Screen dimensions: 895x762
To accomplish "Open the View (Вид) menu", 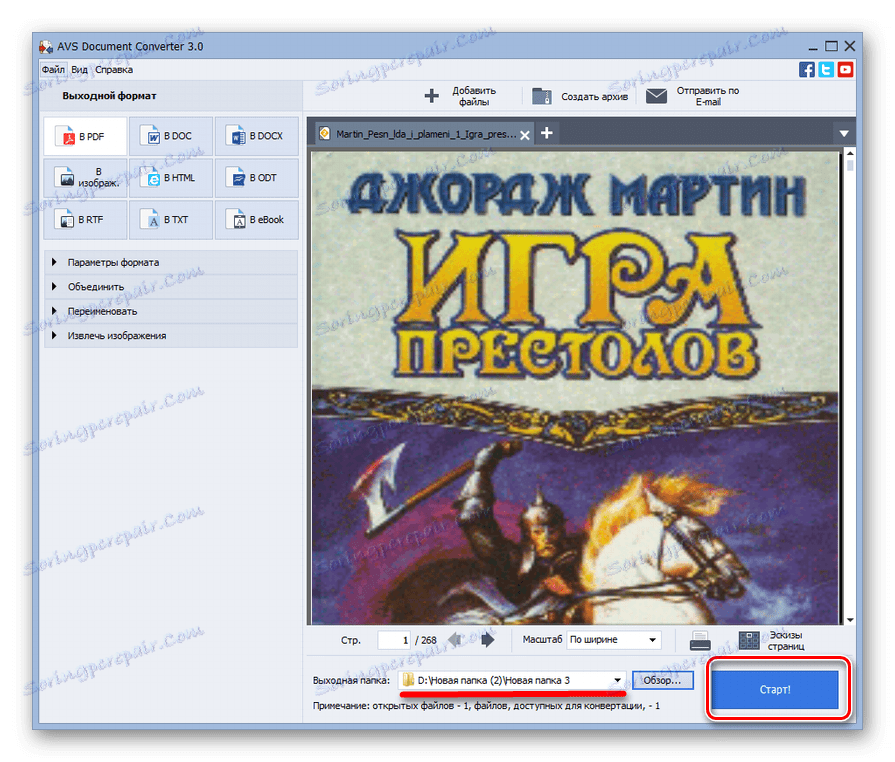I will coord(79,70).
